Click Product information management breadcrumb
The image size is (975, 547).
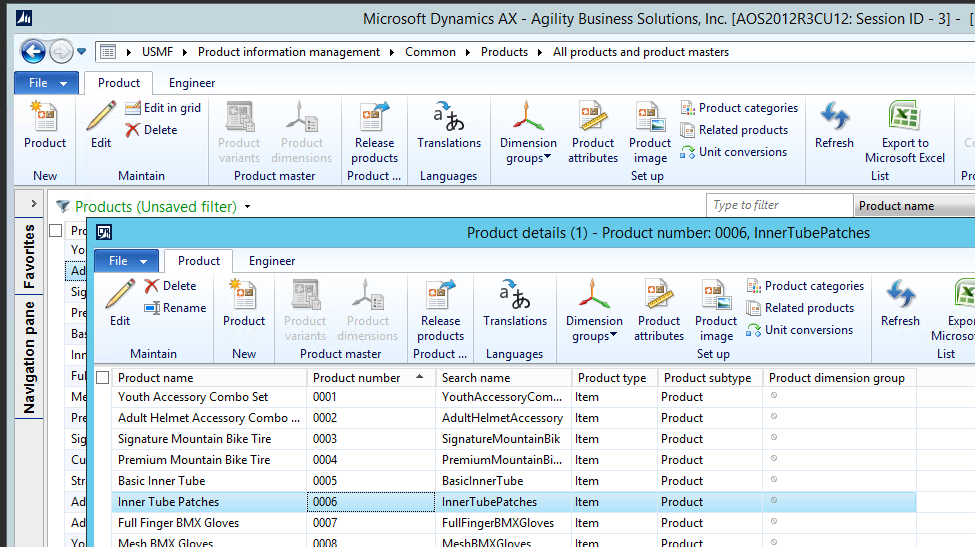coord(289,52)
